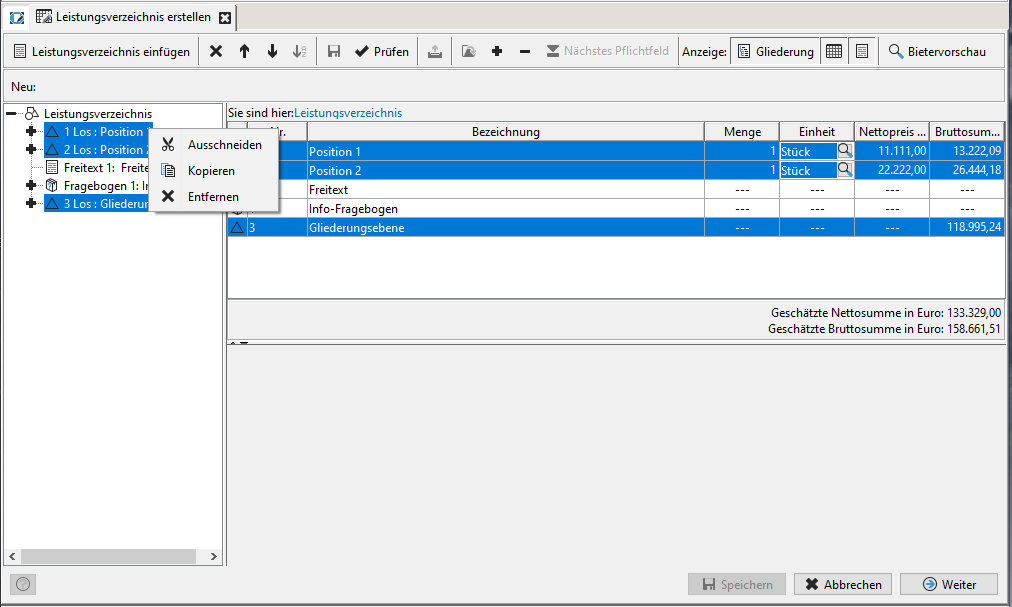This screenshot has height=607, width=1012.
Task: Click the Stück unit field in Position 2 row
Action: pyautogui.click(x=808, y=170)
